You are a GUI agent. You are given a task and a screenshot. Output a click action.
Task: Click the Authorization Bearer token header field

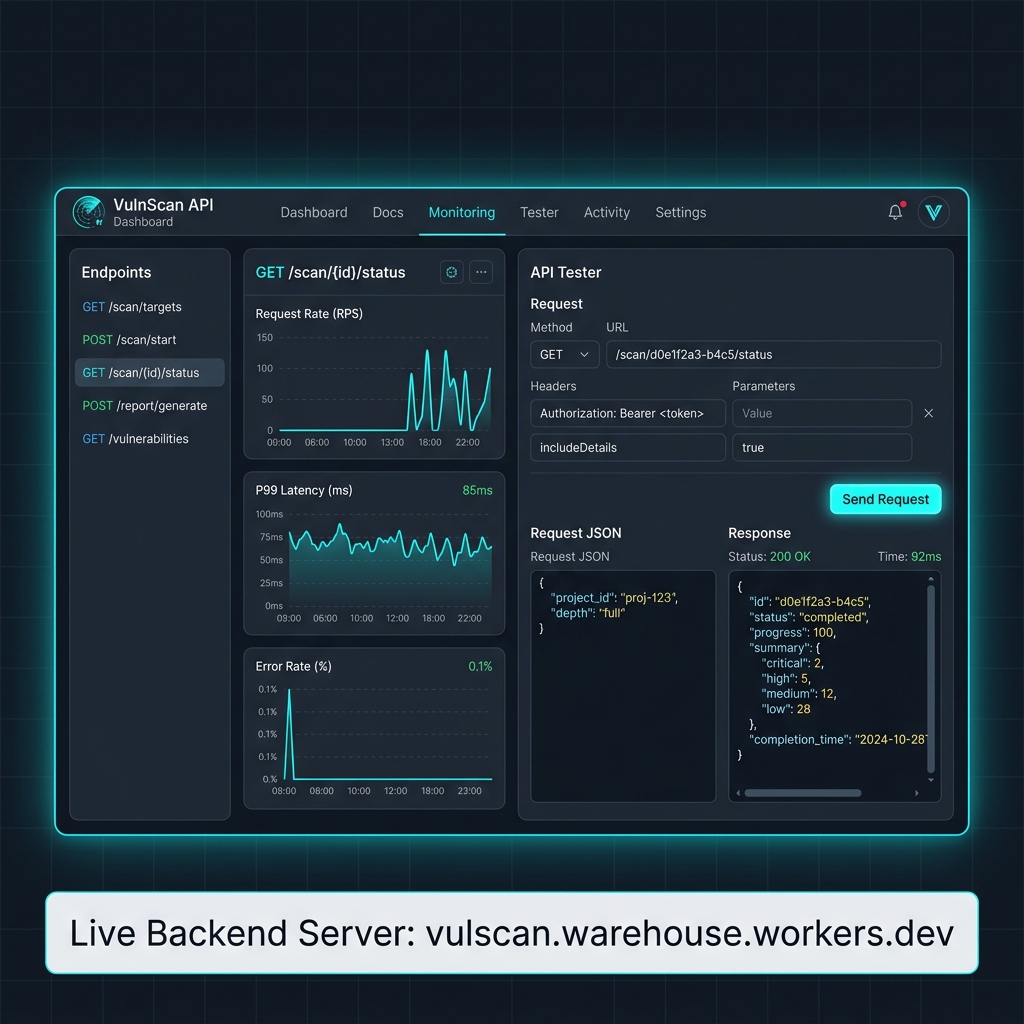tap(628, 413)
